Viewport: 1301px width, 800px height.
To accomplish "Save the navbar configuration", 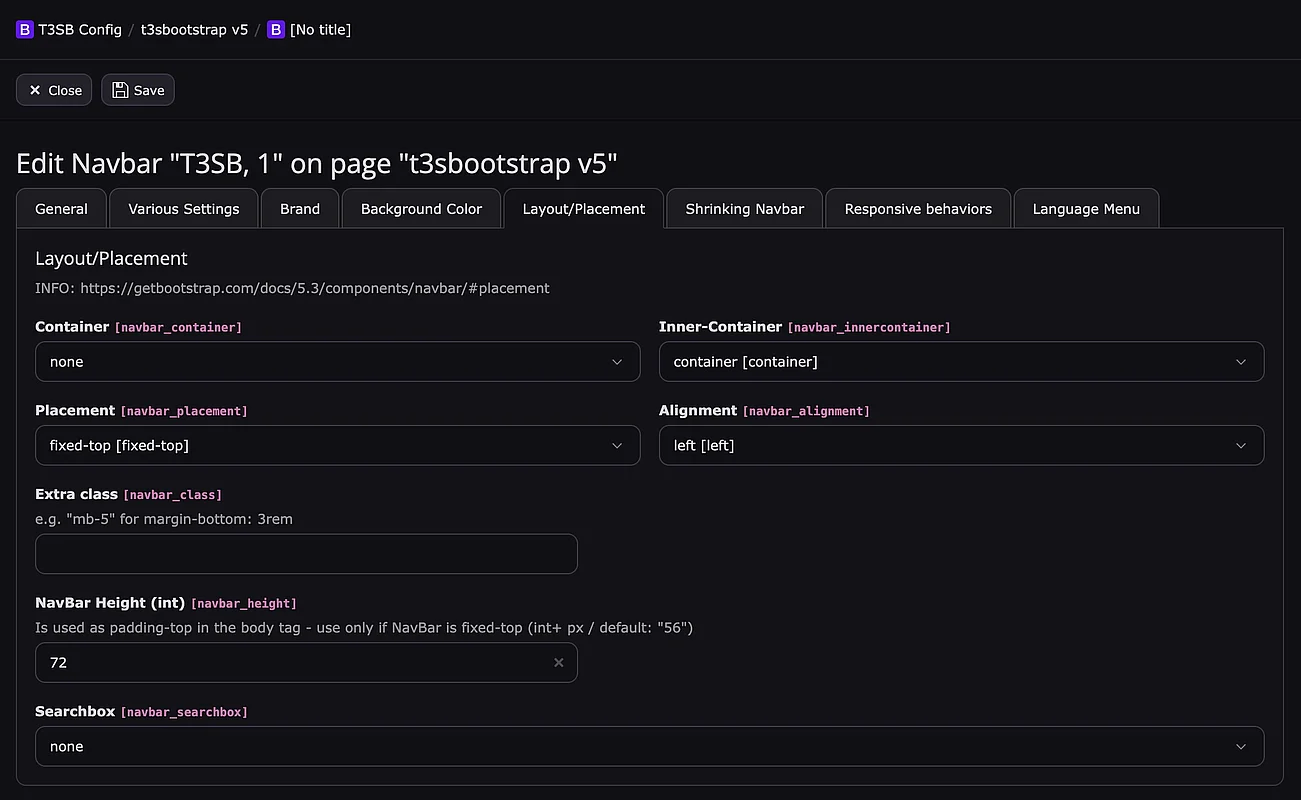I will (138, 90).
